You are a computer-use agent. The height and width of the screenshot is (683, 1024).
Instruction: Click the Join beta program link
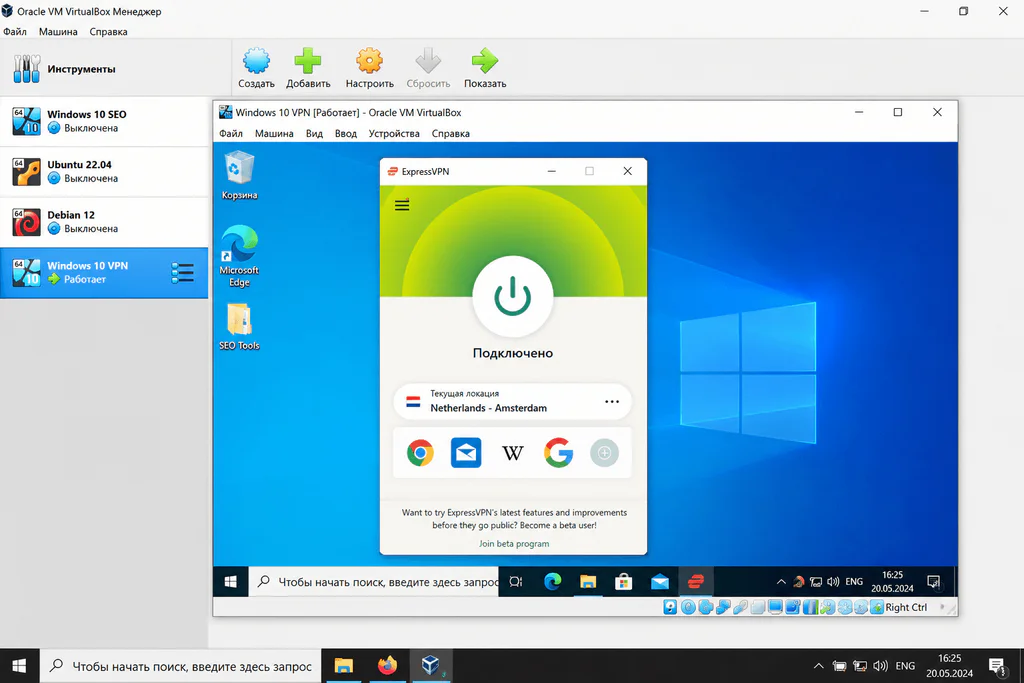point(514,543)
